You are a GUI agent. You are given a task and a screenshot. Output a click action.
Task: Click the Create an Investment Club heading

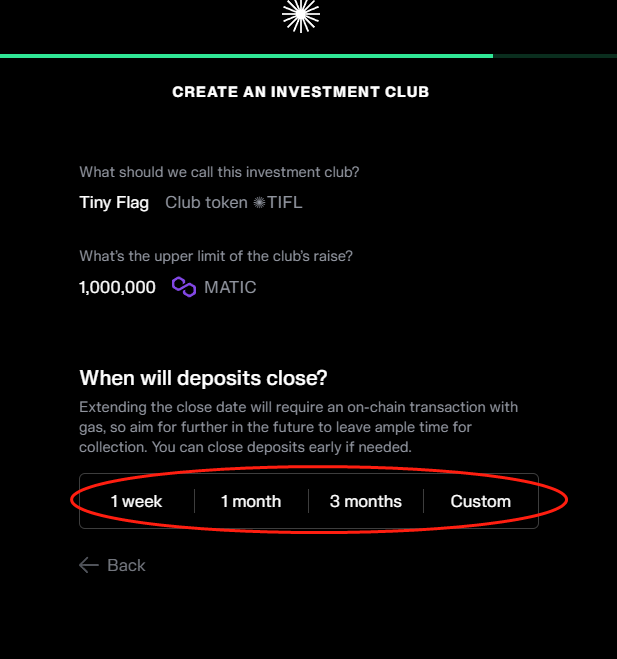click(x=300, y=92)
